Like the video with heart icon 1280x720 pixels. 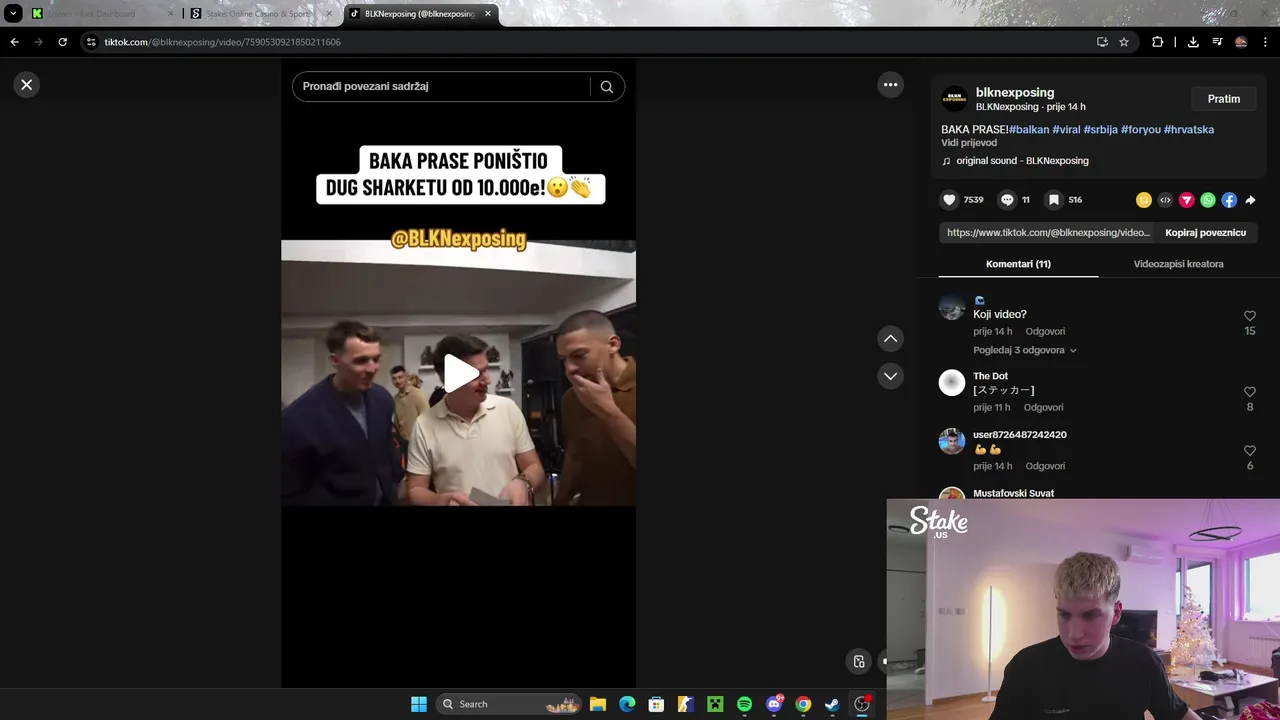click(x=949, y=200)
